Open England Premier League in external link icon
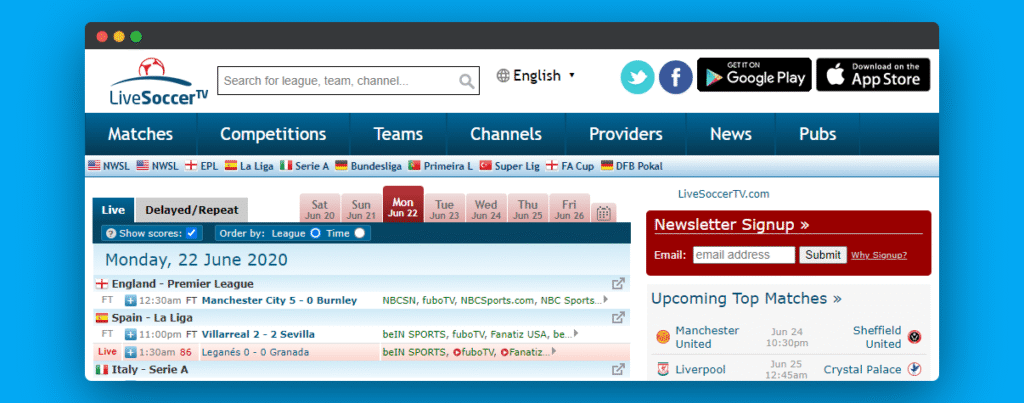The image size is (1024, 403). click(618, 283)
